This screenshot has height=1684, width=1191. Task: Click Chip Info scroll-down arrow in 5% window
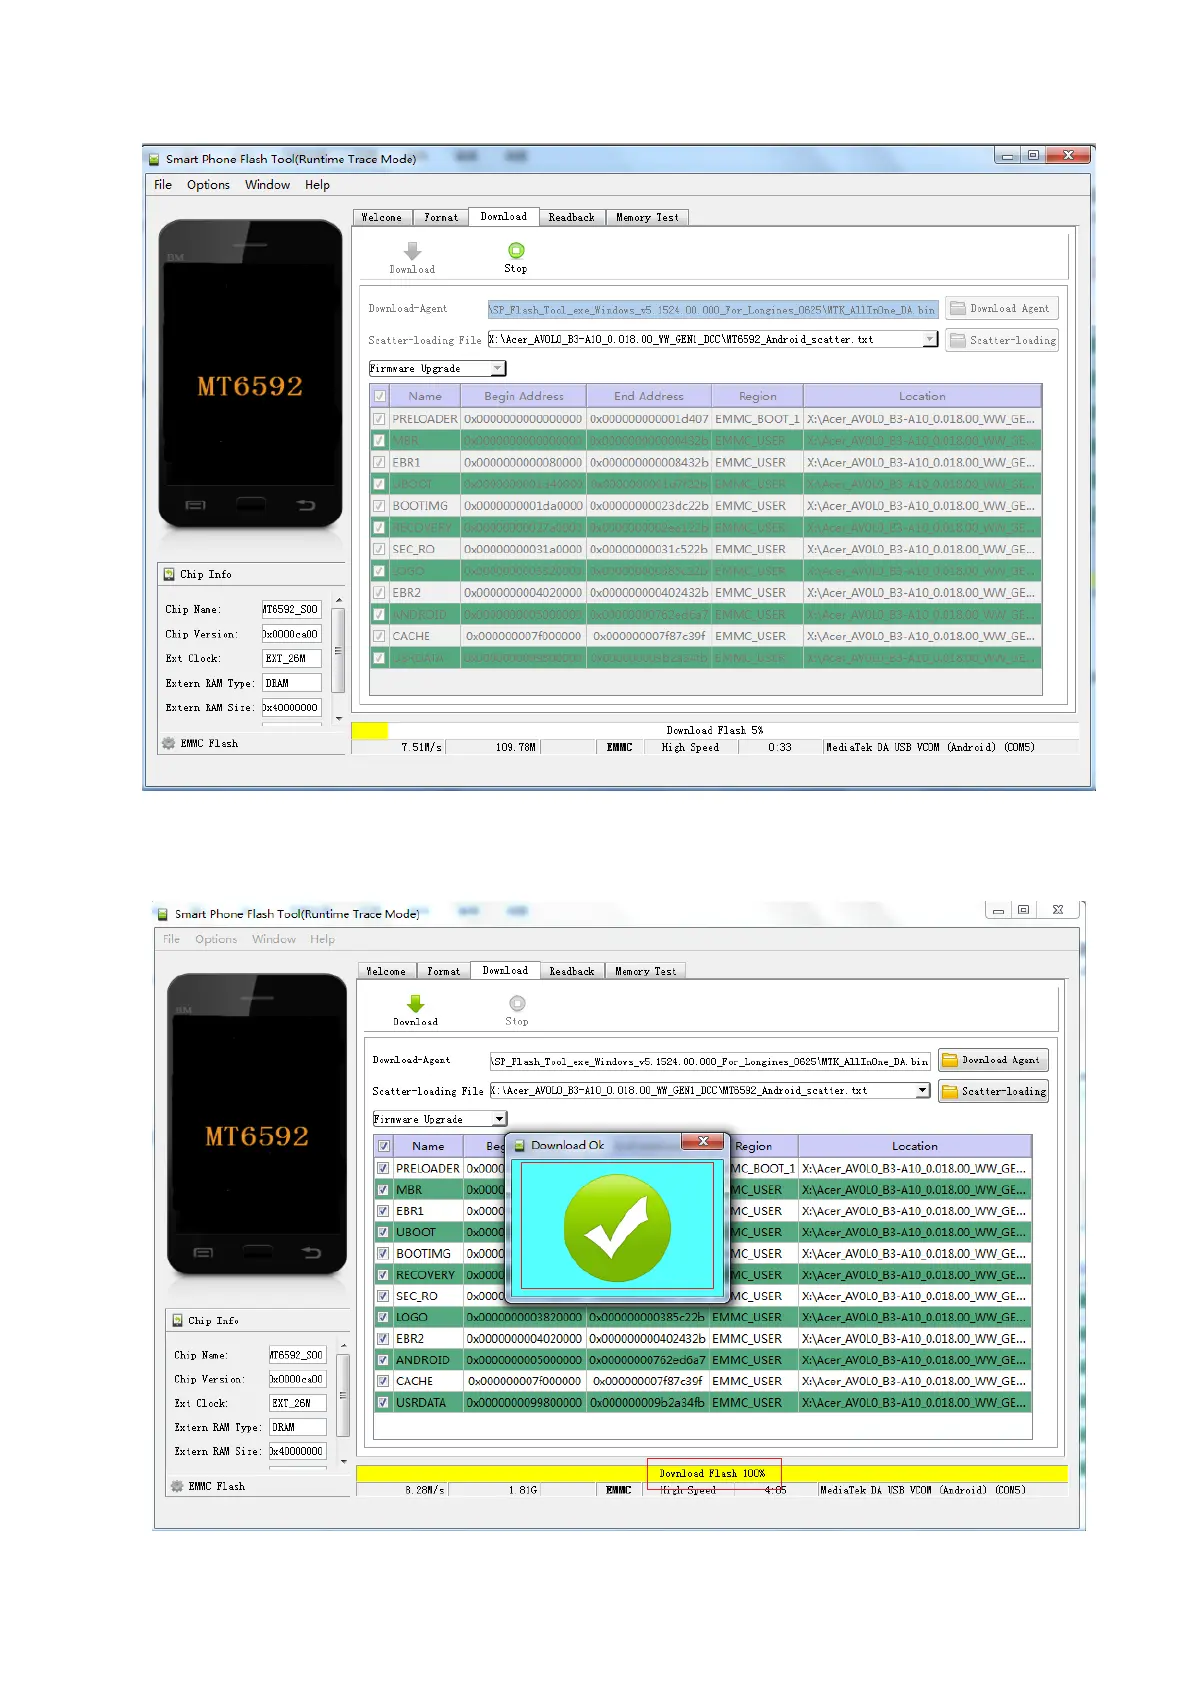coord(338,718)
